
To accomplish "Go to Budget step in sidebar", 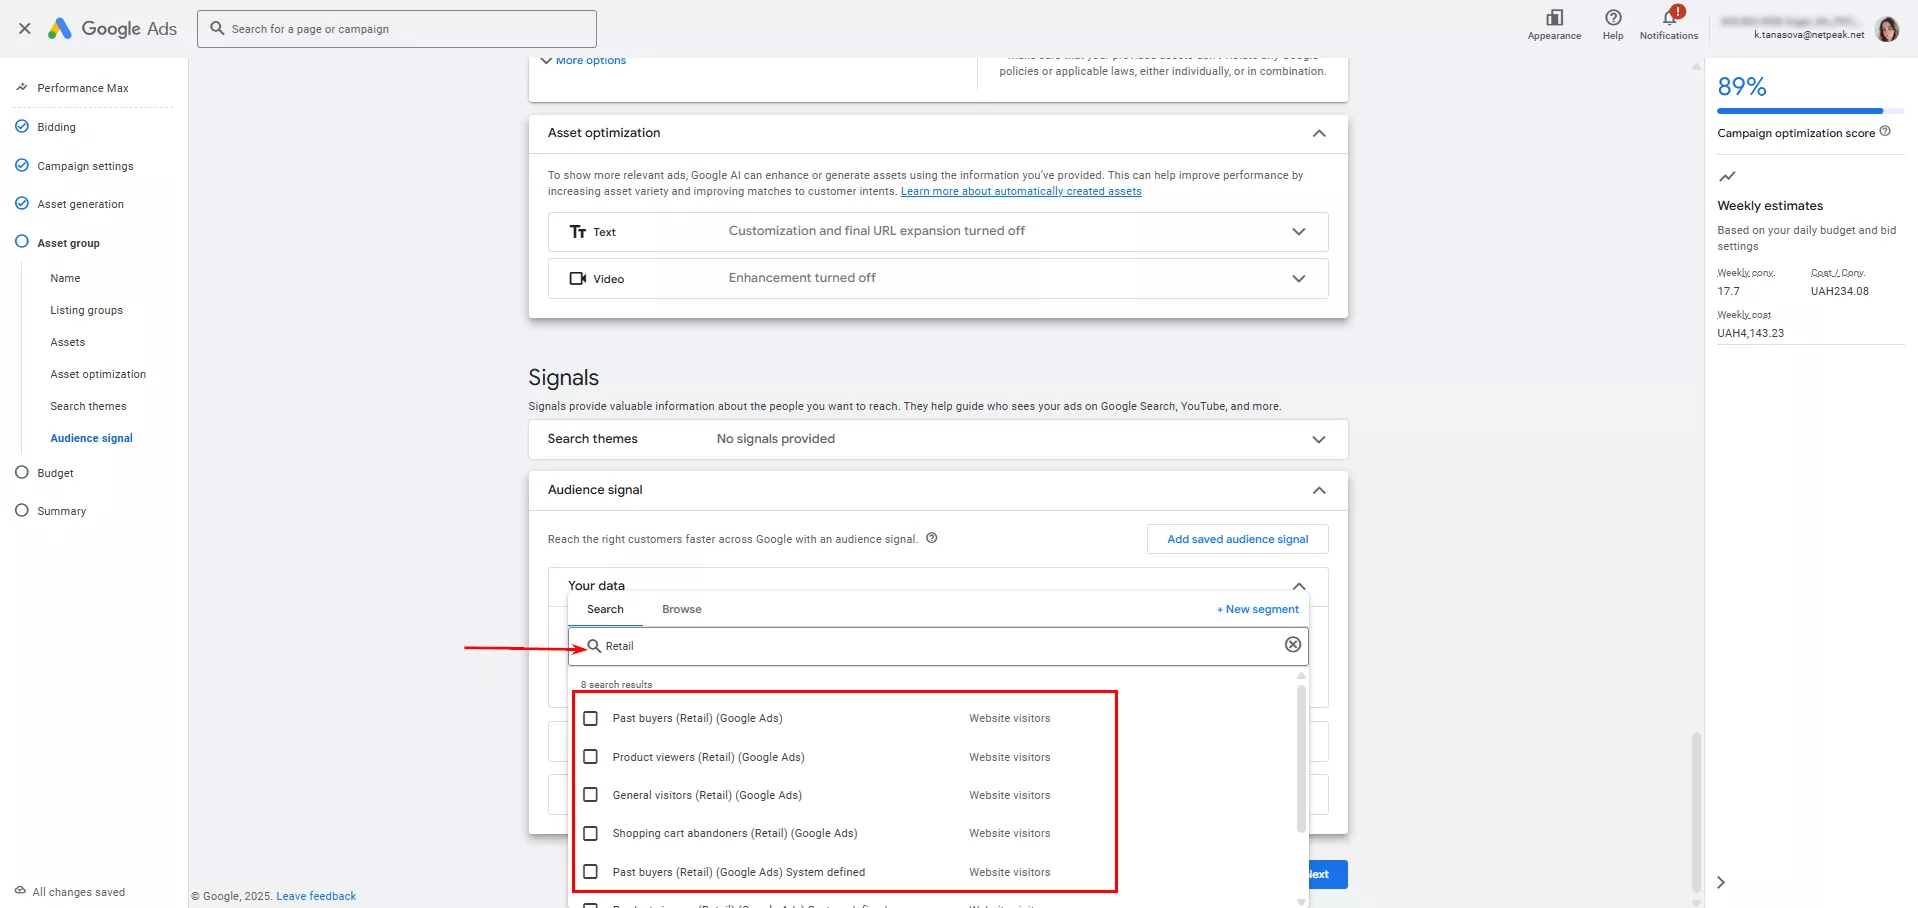I will 55,473.
